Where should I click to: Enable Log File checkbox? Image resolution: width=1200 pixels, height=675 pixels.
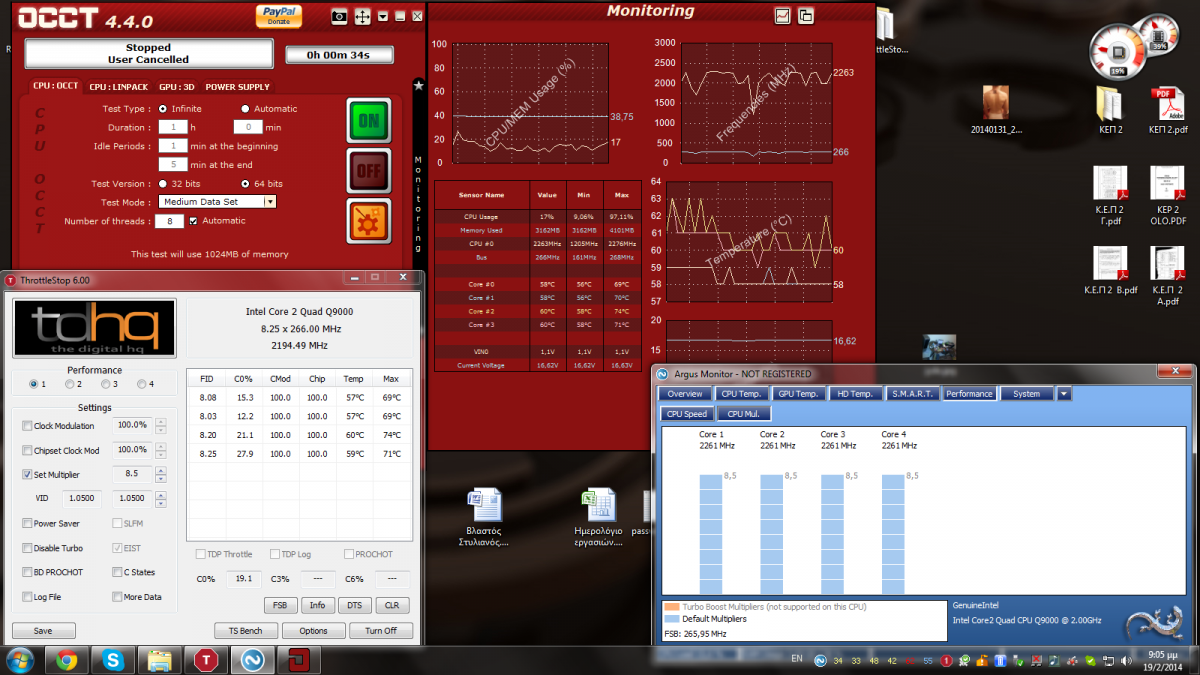pyautogui.click(x=27, y=597)
